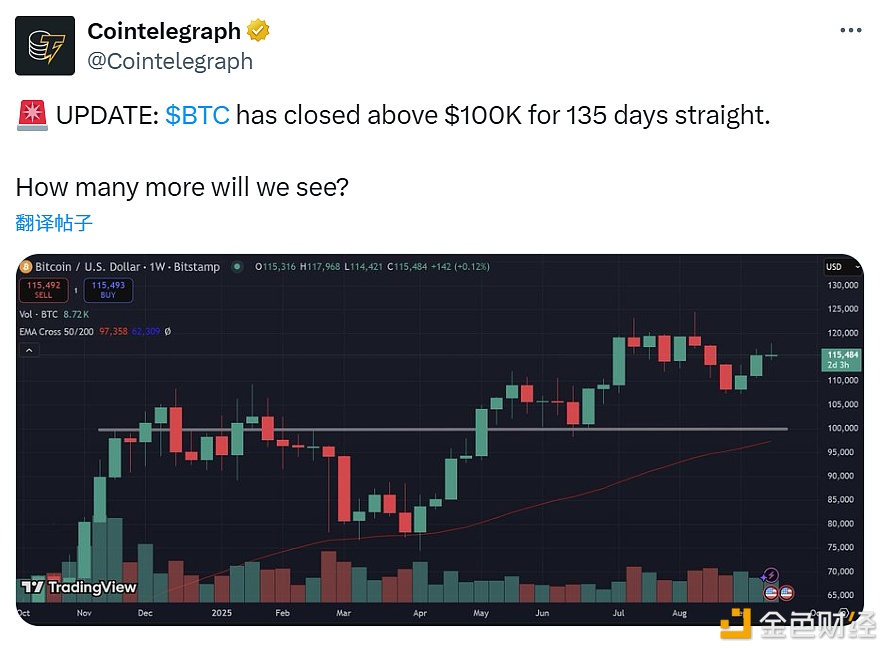888x651 pixels.
Task: Click the 115,484 current price label
Action: tap(841, 359)
